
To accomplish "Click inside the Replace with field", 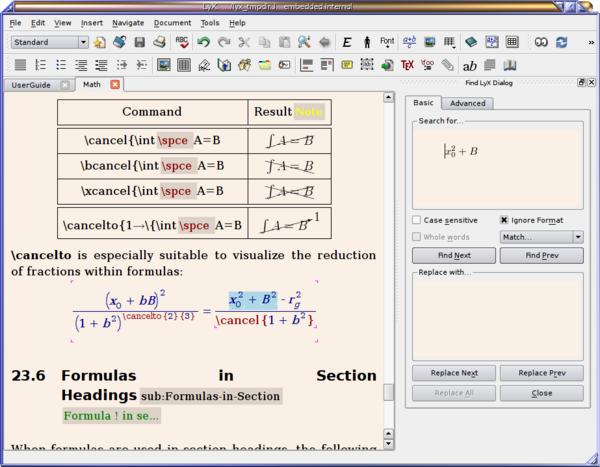I will [x=497, y=318].
